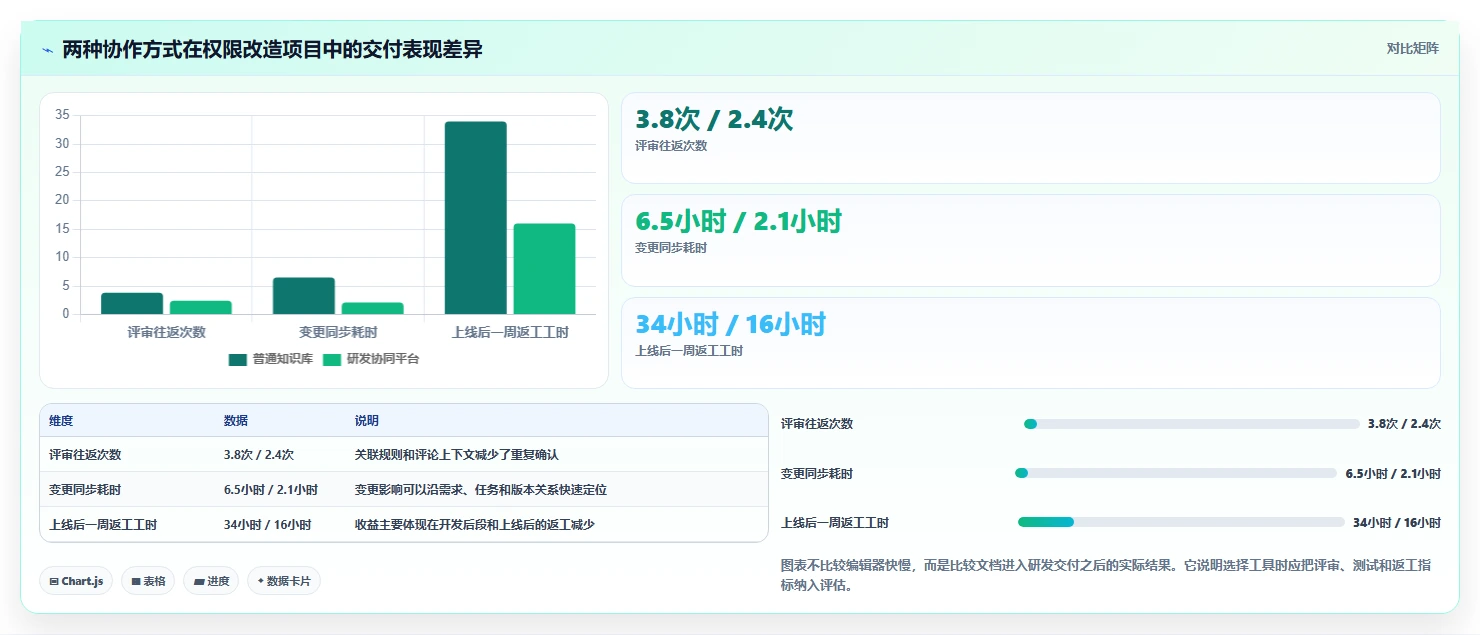Screen dimensions: 1480x635
Task: Click progress value 34小时 / 16小时
Action: tap(1397, 522)
